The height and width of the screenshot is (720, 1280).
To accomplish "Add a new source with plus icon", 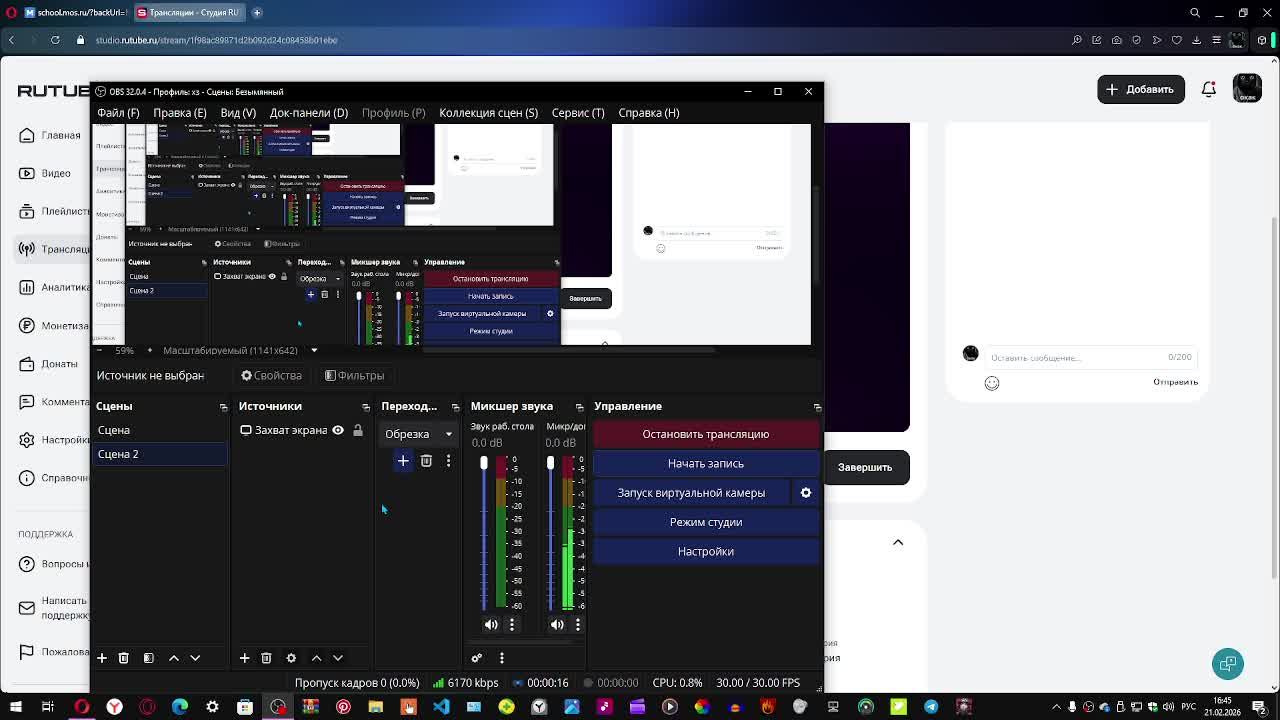I will [244, 658].
